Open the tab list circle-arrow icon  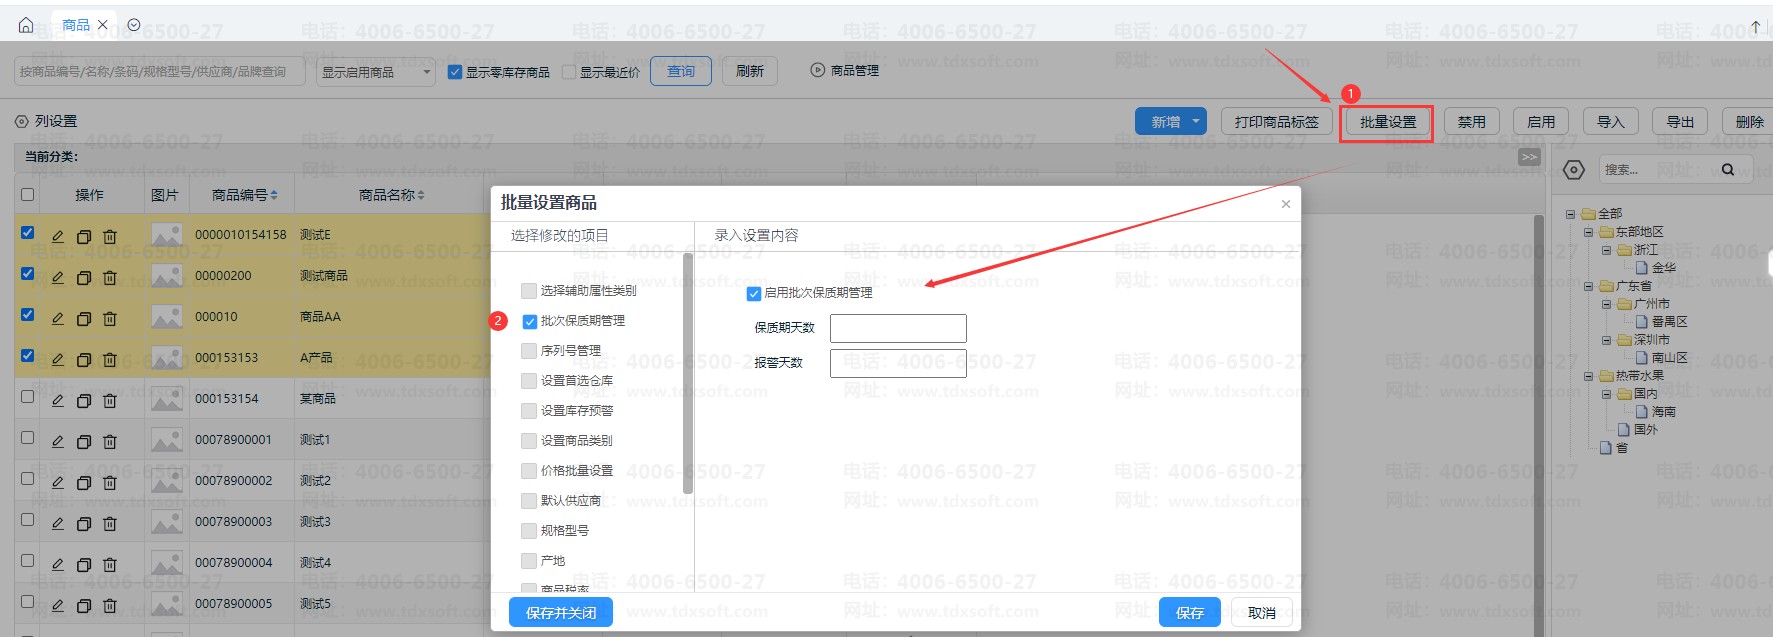[134, 25]
